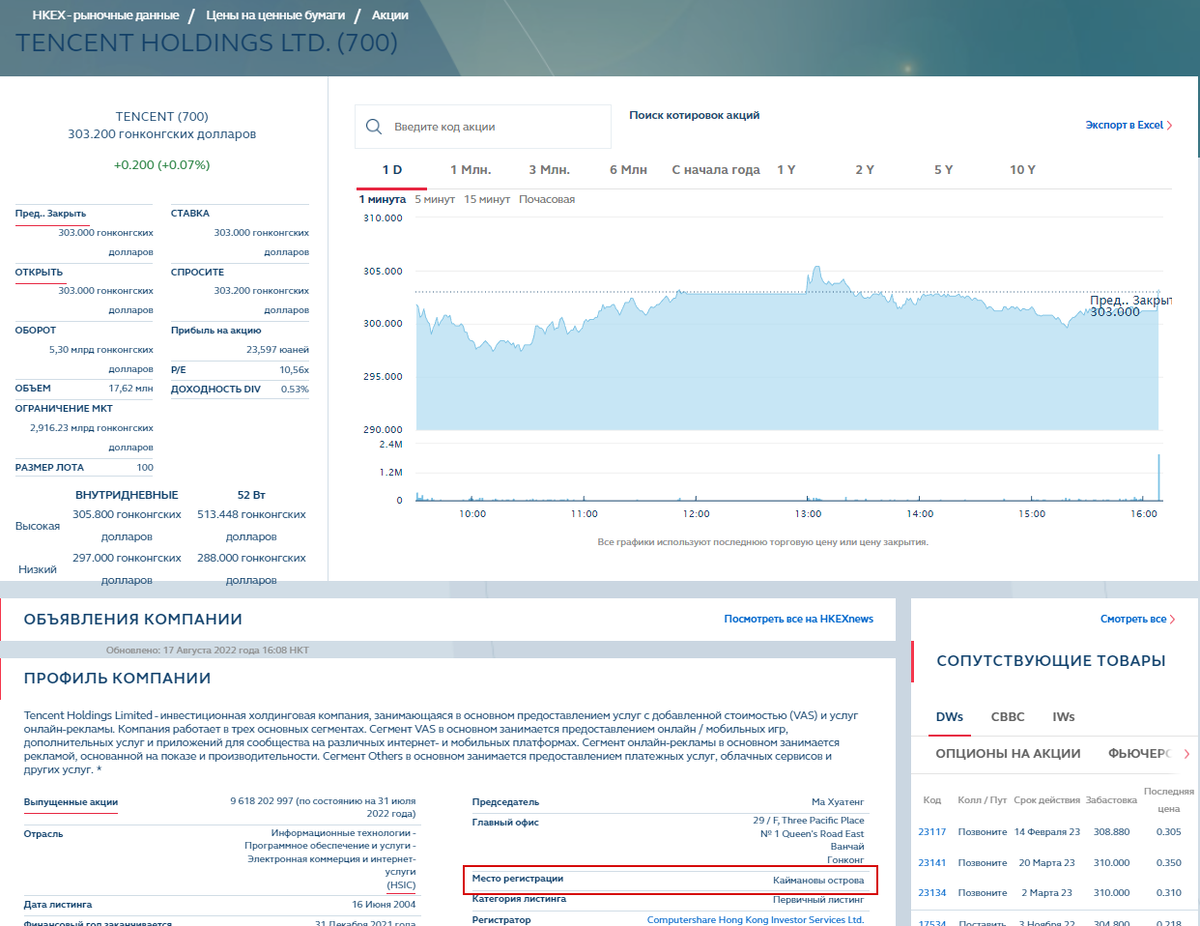Click the (HSIC) industry classification text

click(401, 884)
